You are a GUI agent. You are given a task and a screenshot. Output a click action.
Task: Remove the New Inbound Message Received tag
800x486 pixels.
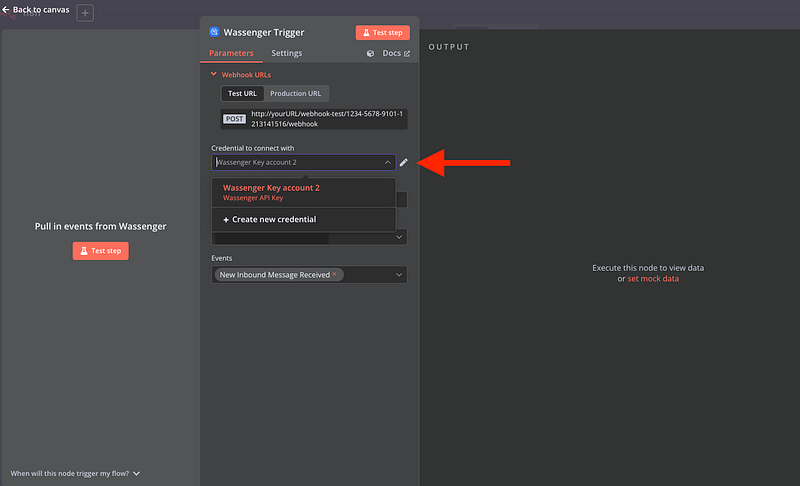pos(335,274)
